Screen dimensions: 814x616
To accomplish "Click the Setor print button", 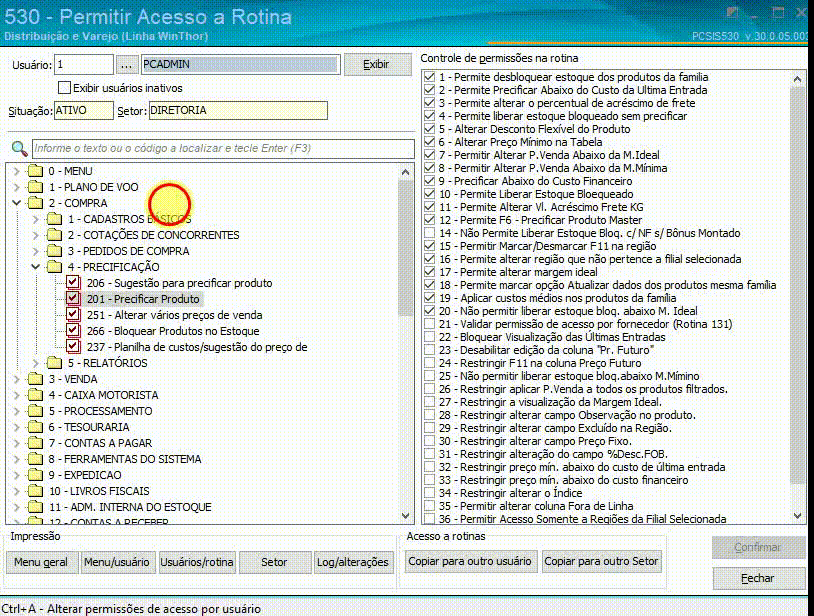I will coord(274,562).
